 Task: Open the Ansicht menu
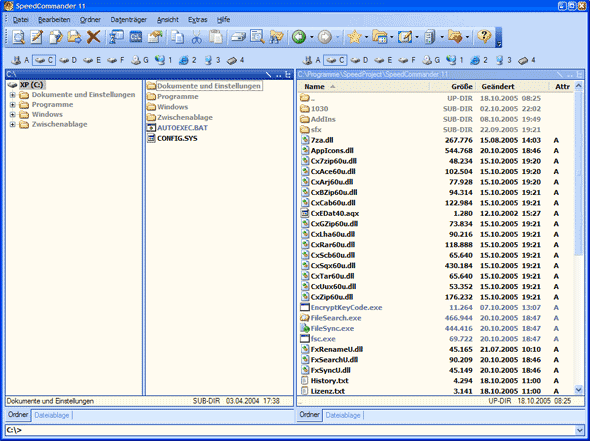coord(167,20)
